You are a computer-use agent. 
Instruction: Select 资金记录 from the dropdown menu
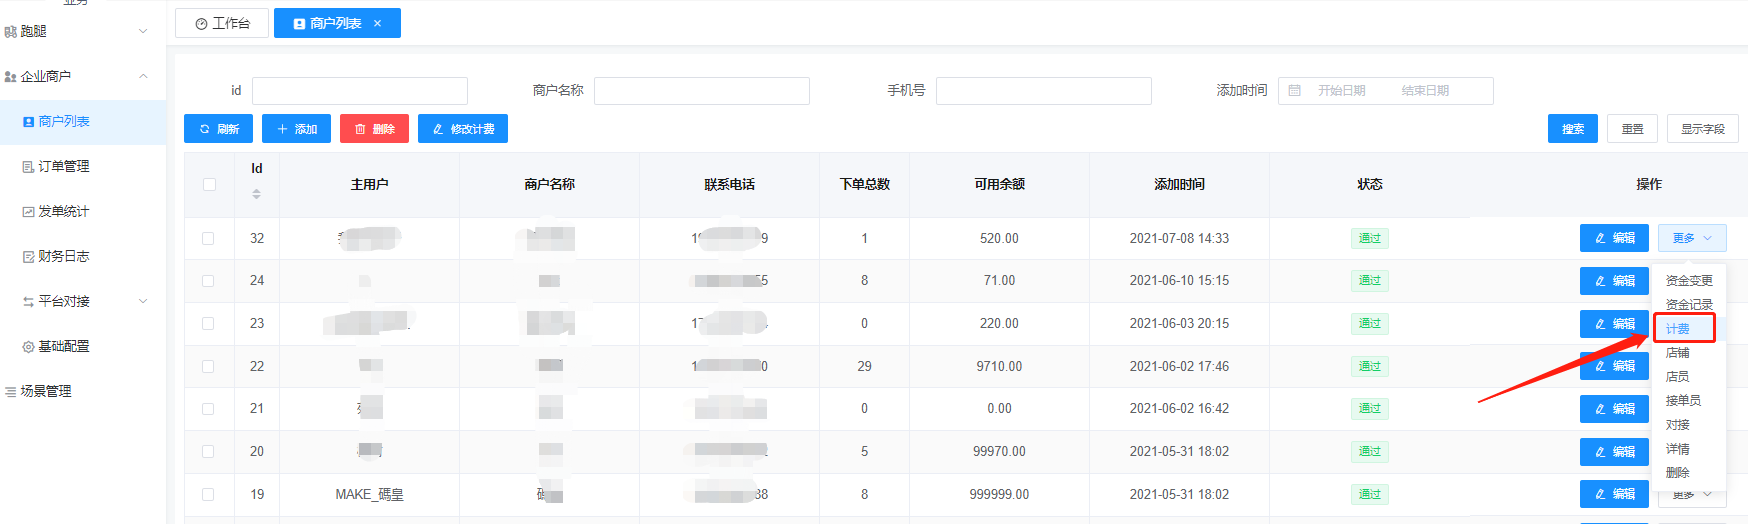point(1689,305)
